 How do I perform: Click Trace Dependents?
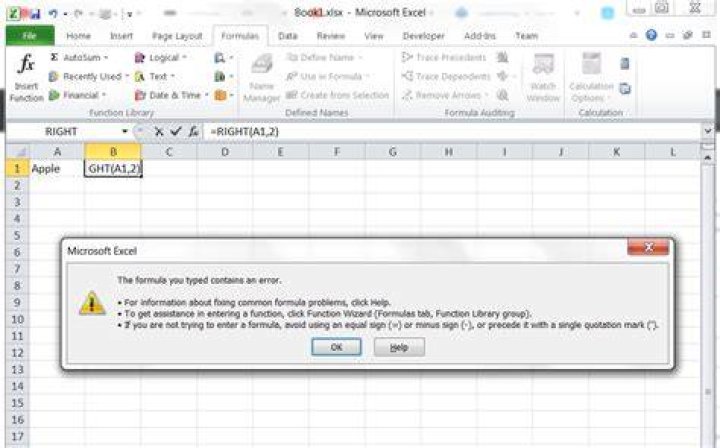[x=446, y=76]
